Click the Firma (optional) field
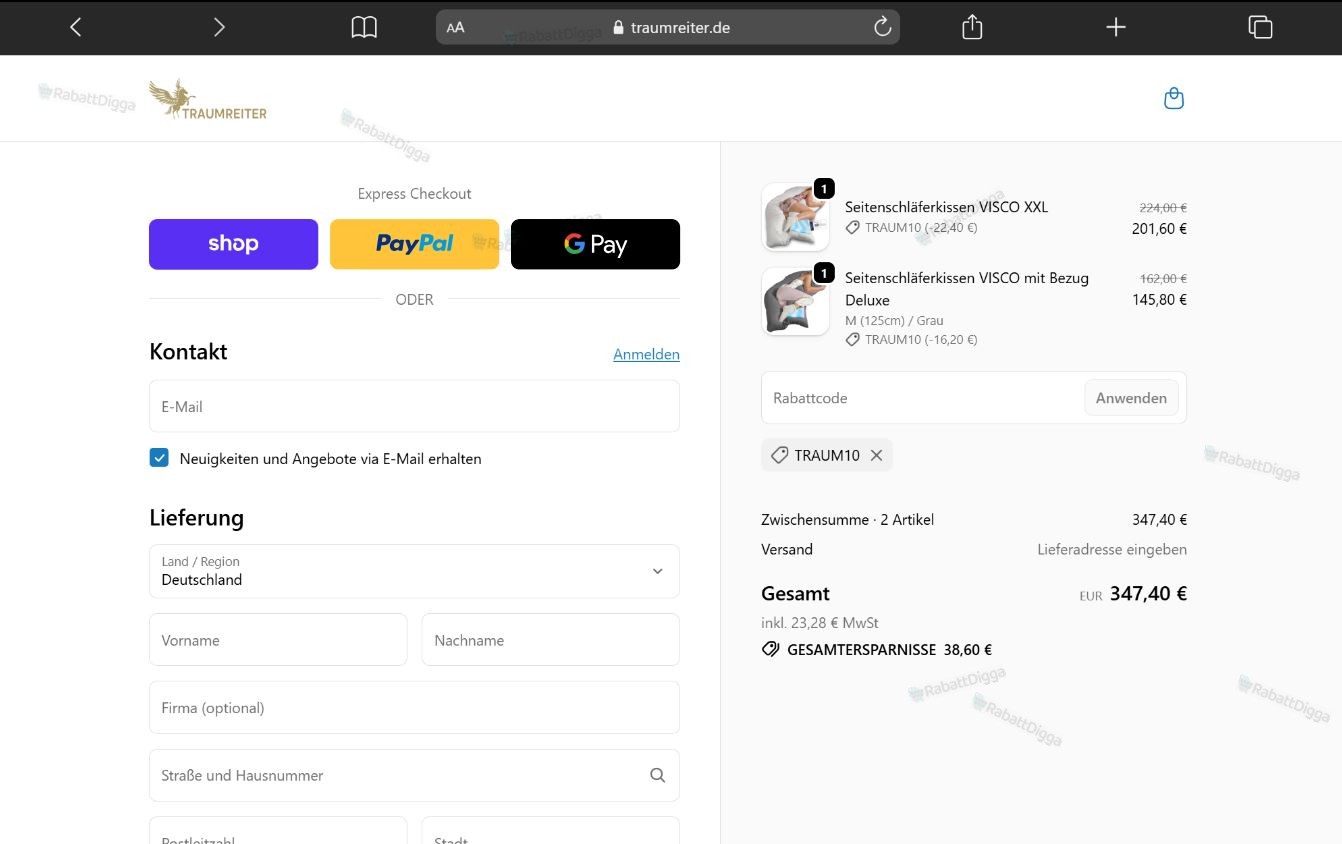This screenshot has height=844, width=1342. click(x=414, y=707)
